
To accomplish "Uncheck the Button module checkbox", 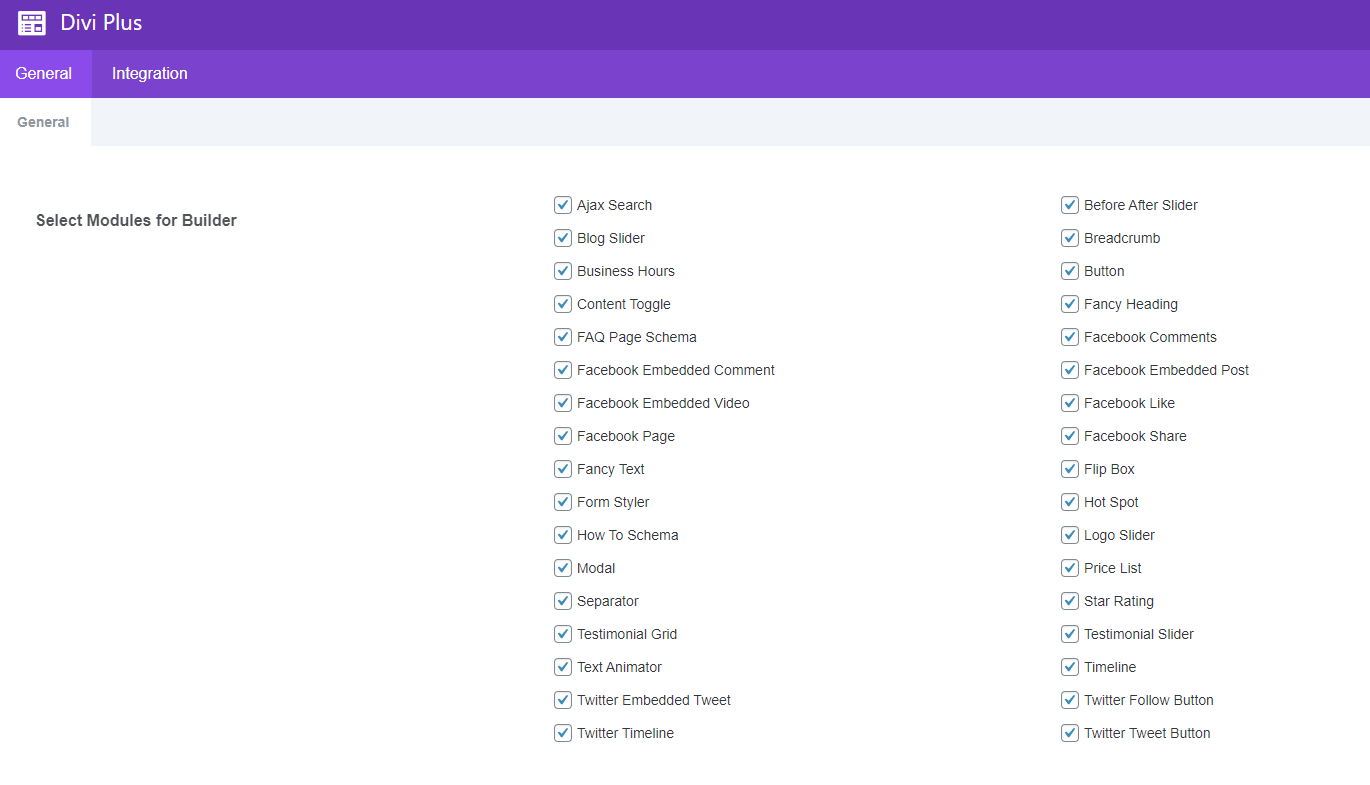I will [1070, 271].
